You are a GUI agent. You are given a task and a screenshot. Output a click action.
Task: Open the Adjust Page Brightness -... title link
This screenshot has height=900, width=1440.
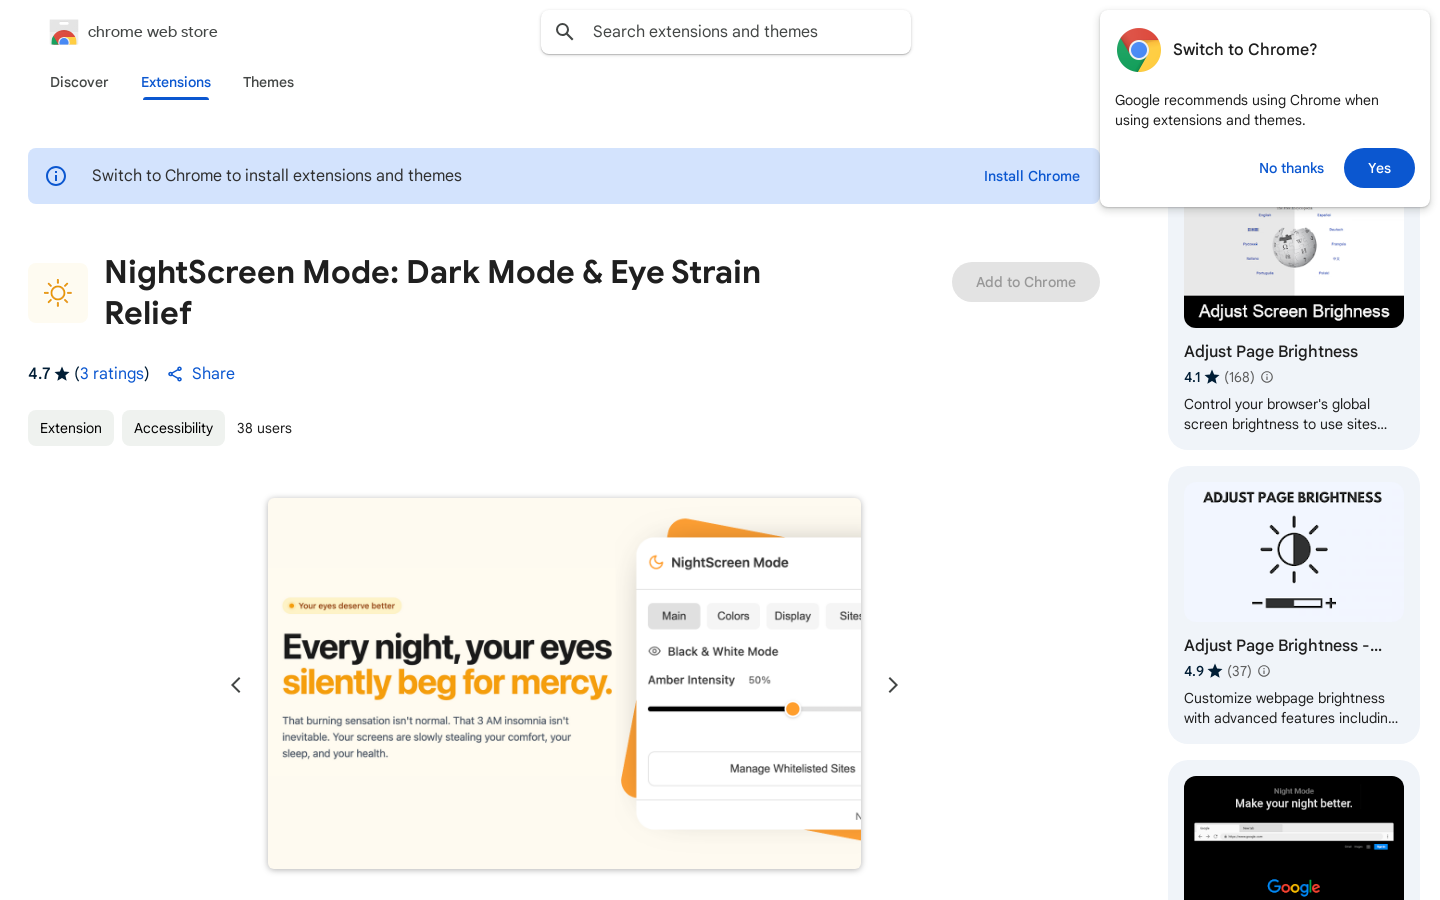(x=1283, y=646)
